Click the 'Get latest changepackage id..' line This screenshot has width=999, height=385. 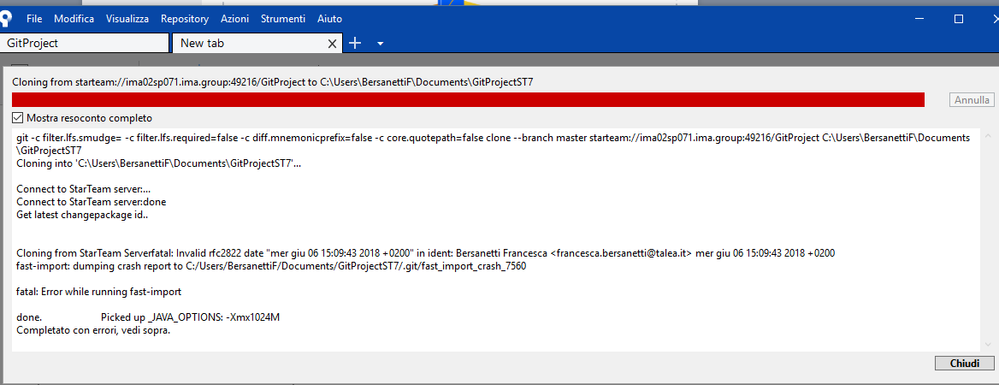click(x=82, y=214)
